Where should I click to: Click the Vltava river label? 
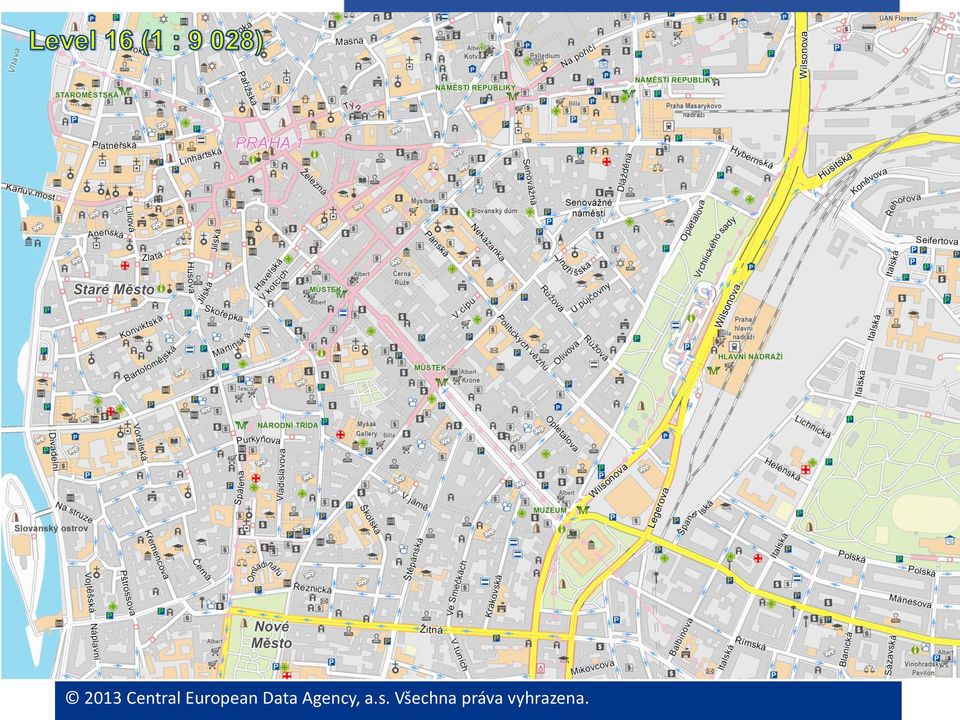pyautogui.click(x=15, y=59)
